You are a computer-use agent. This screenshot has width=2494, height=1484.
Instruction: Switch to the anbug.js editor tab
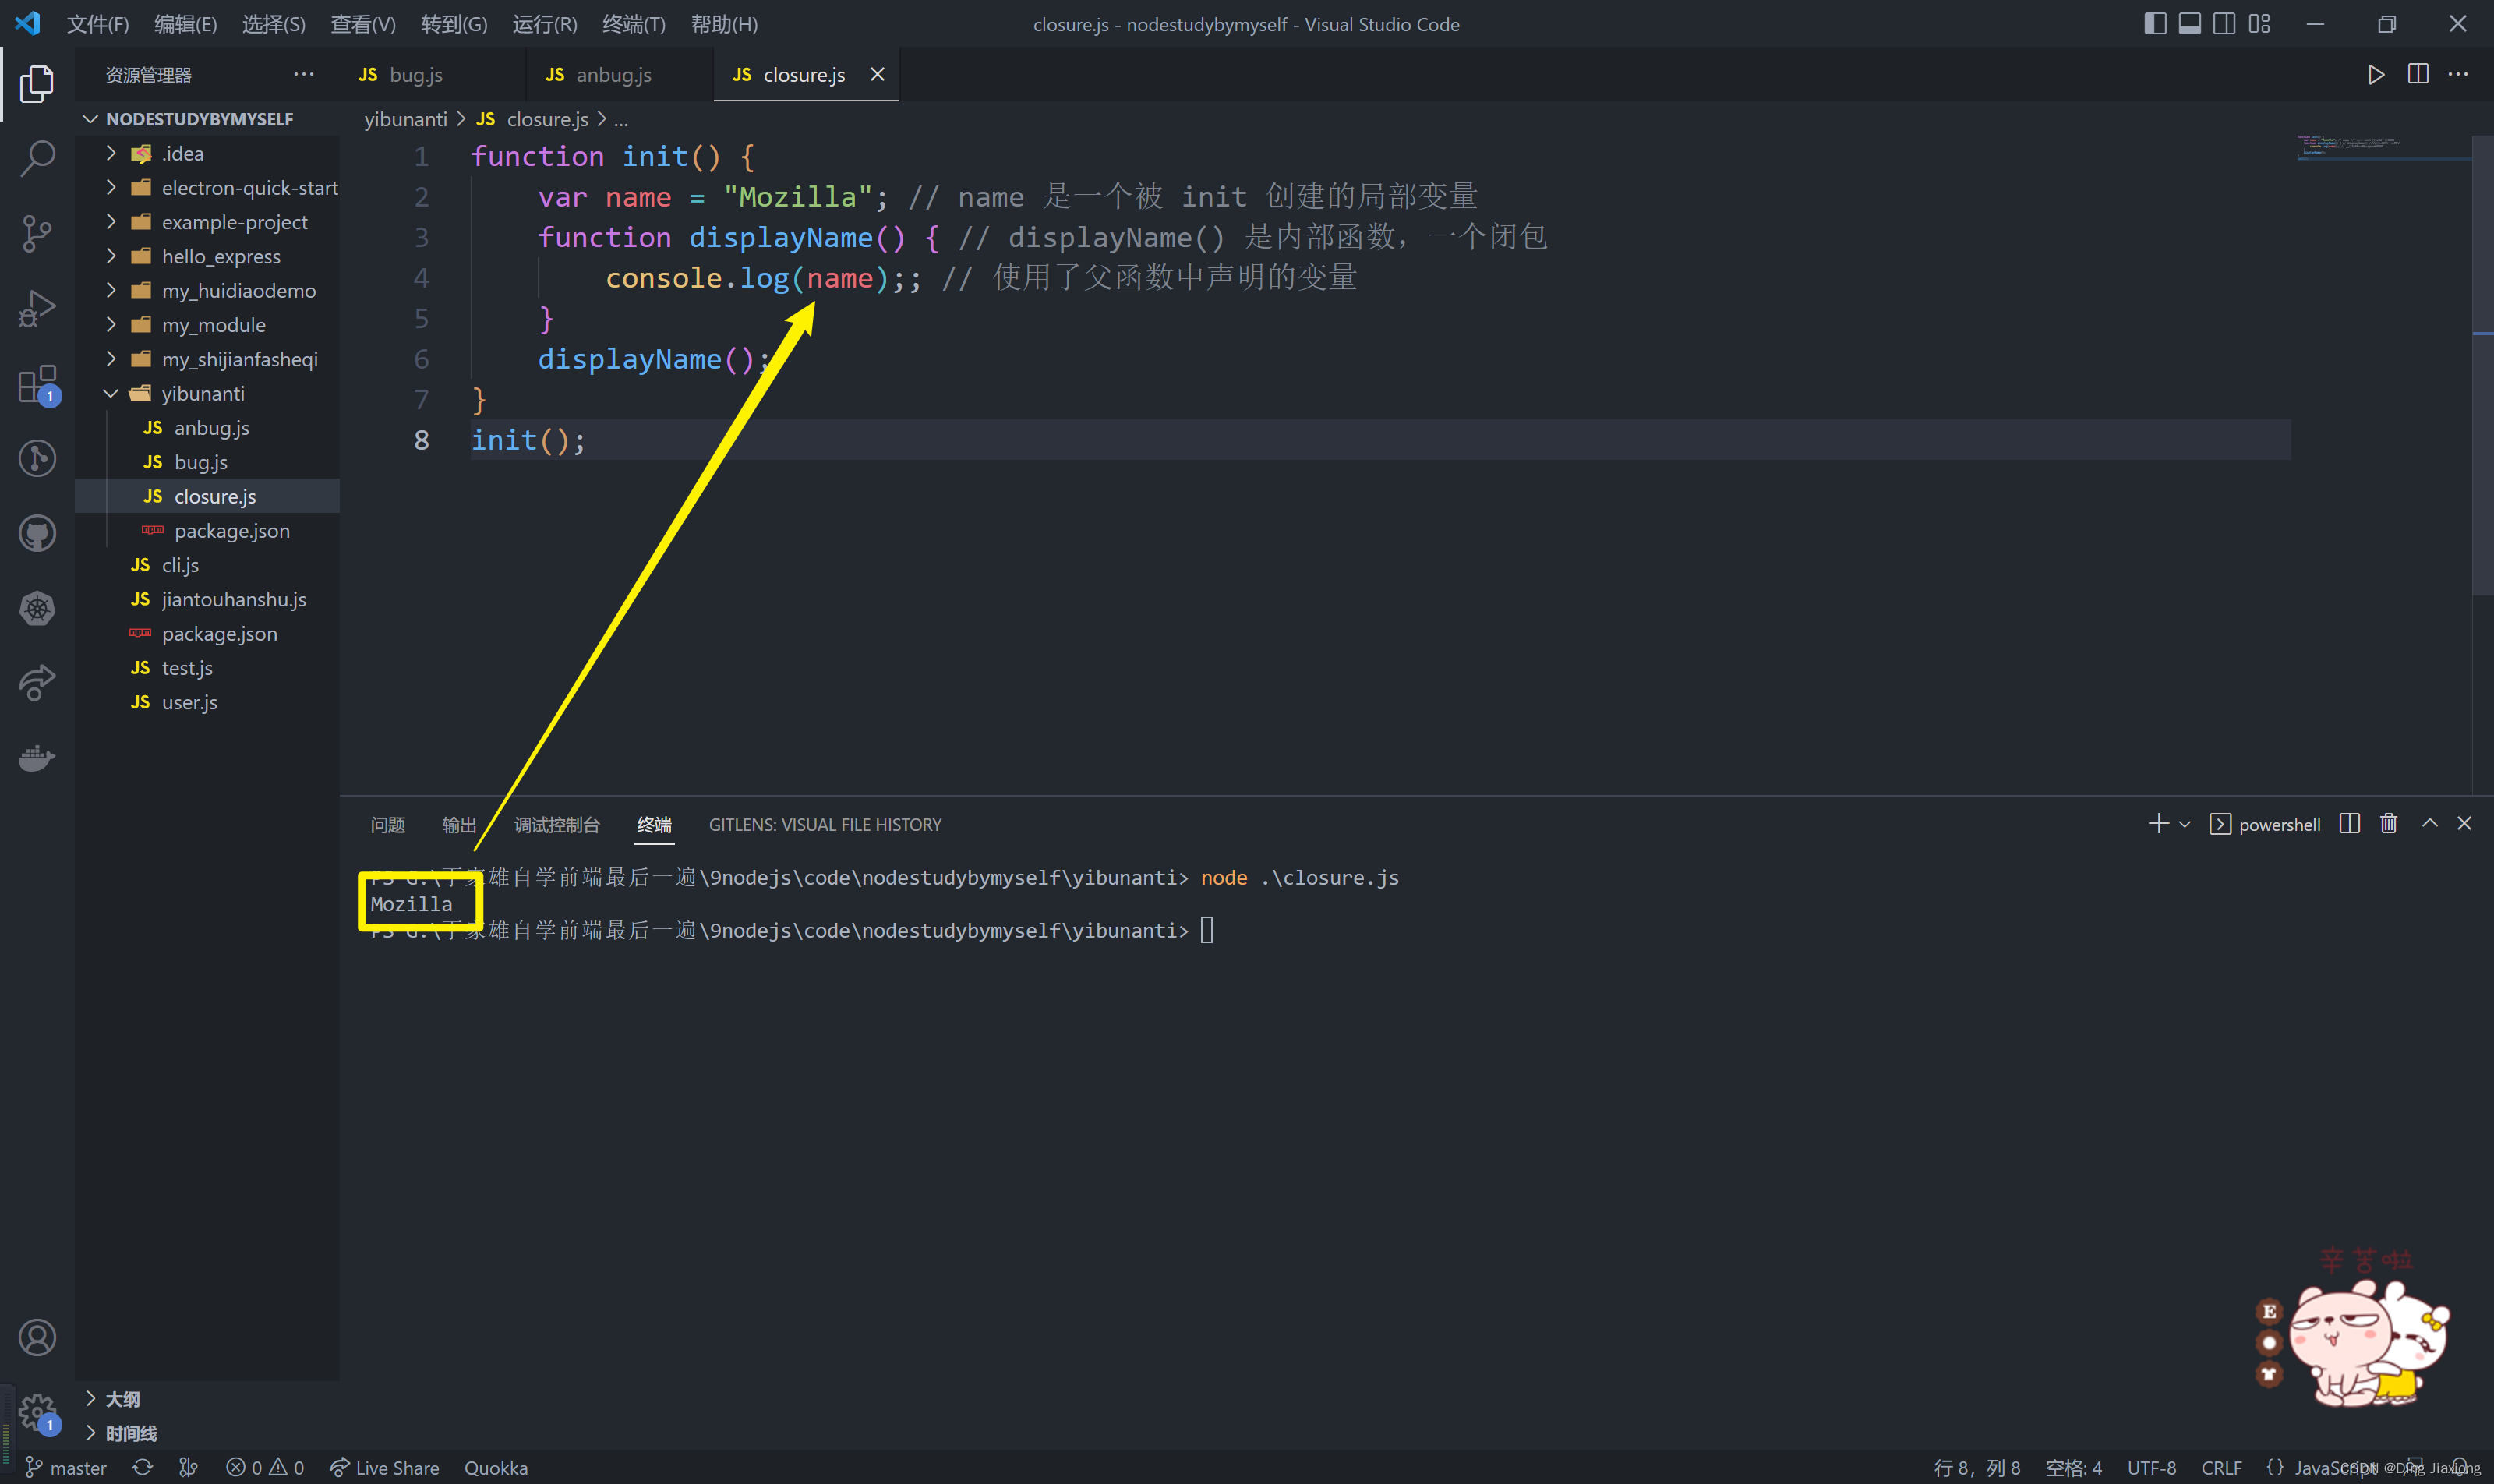point(613,75)
